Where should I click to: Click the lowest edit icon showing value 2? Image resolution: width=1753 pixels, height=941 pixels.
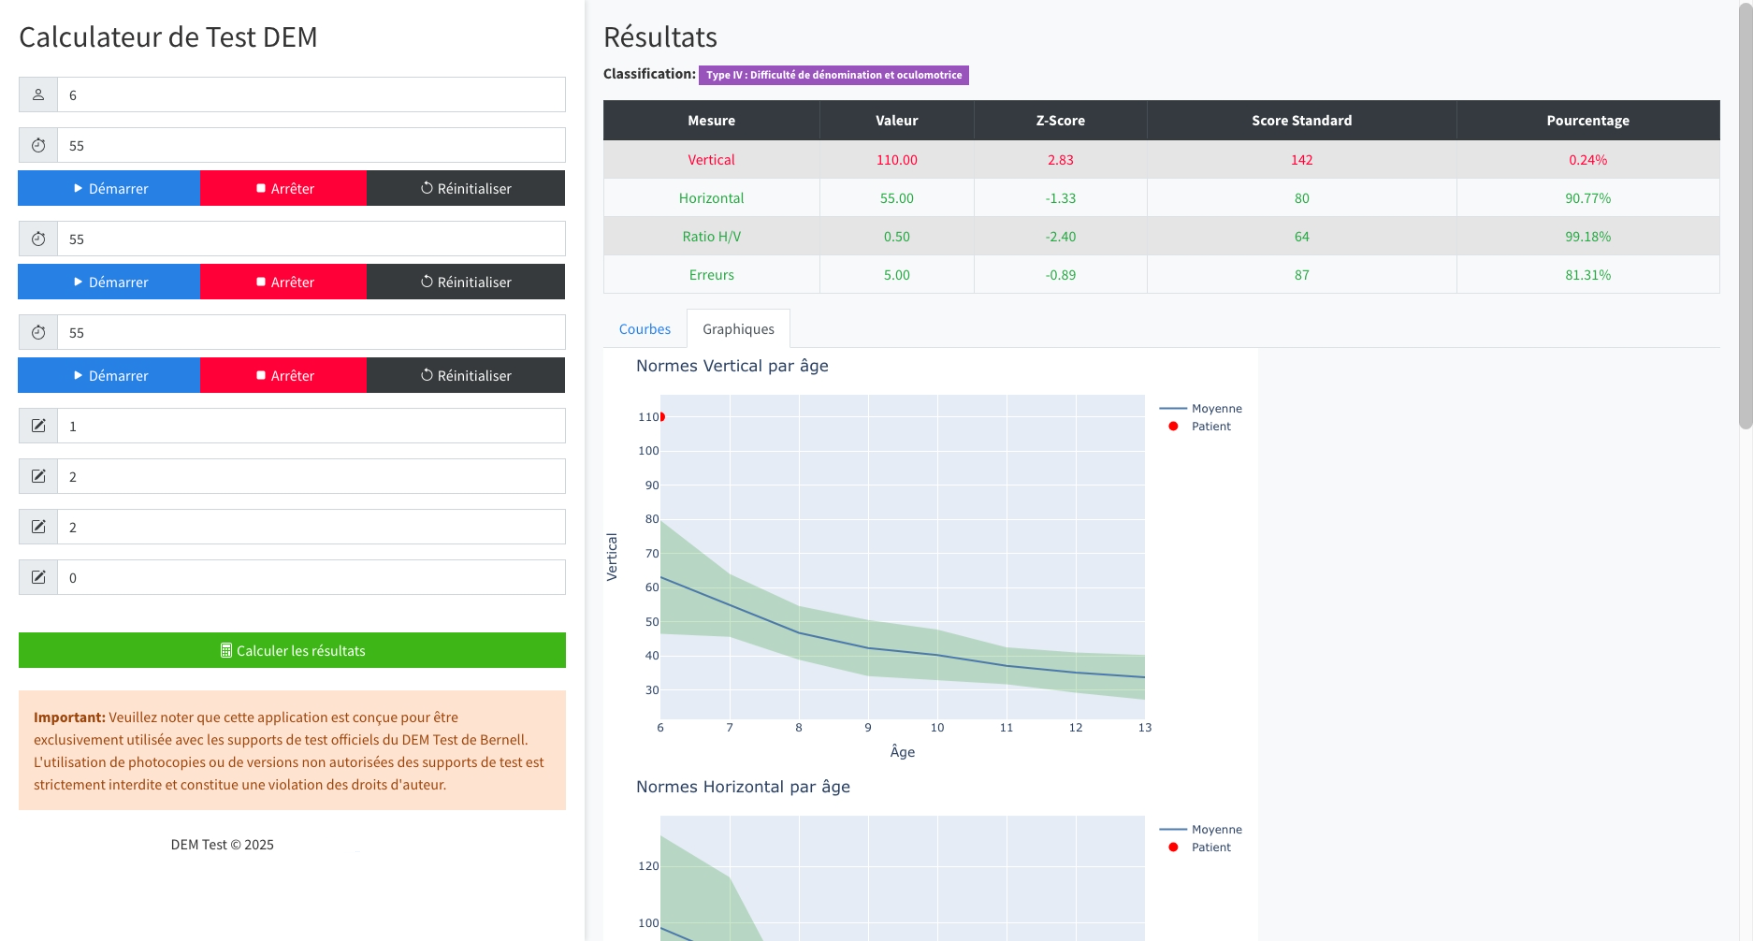point(38,527)
